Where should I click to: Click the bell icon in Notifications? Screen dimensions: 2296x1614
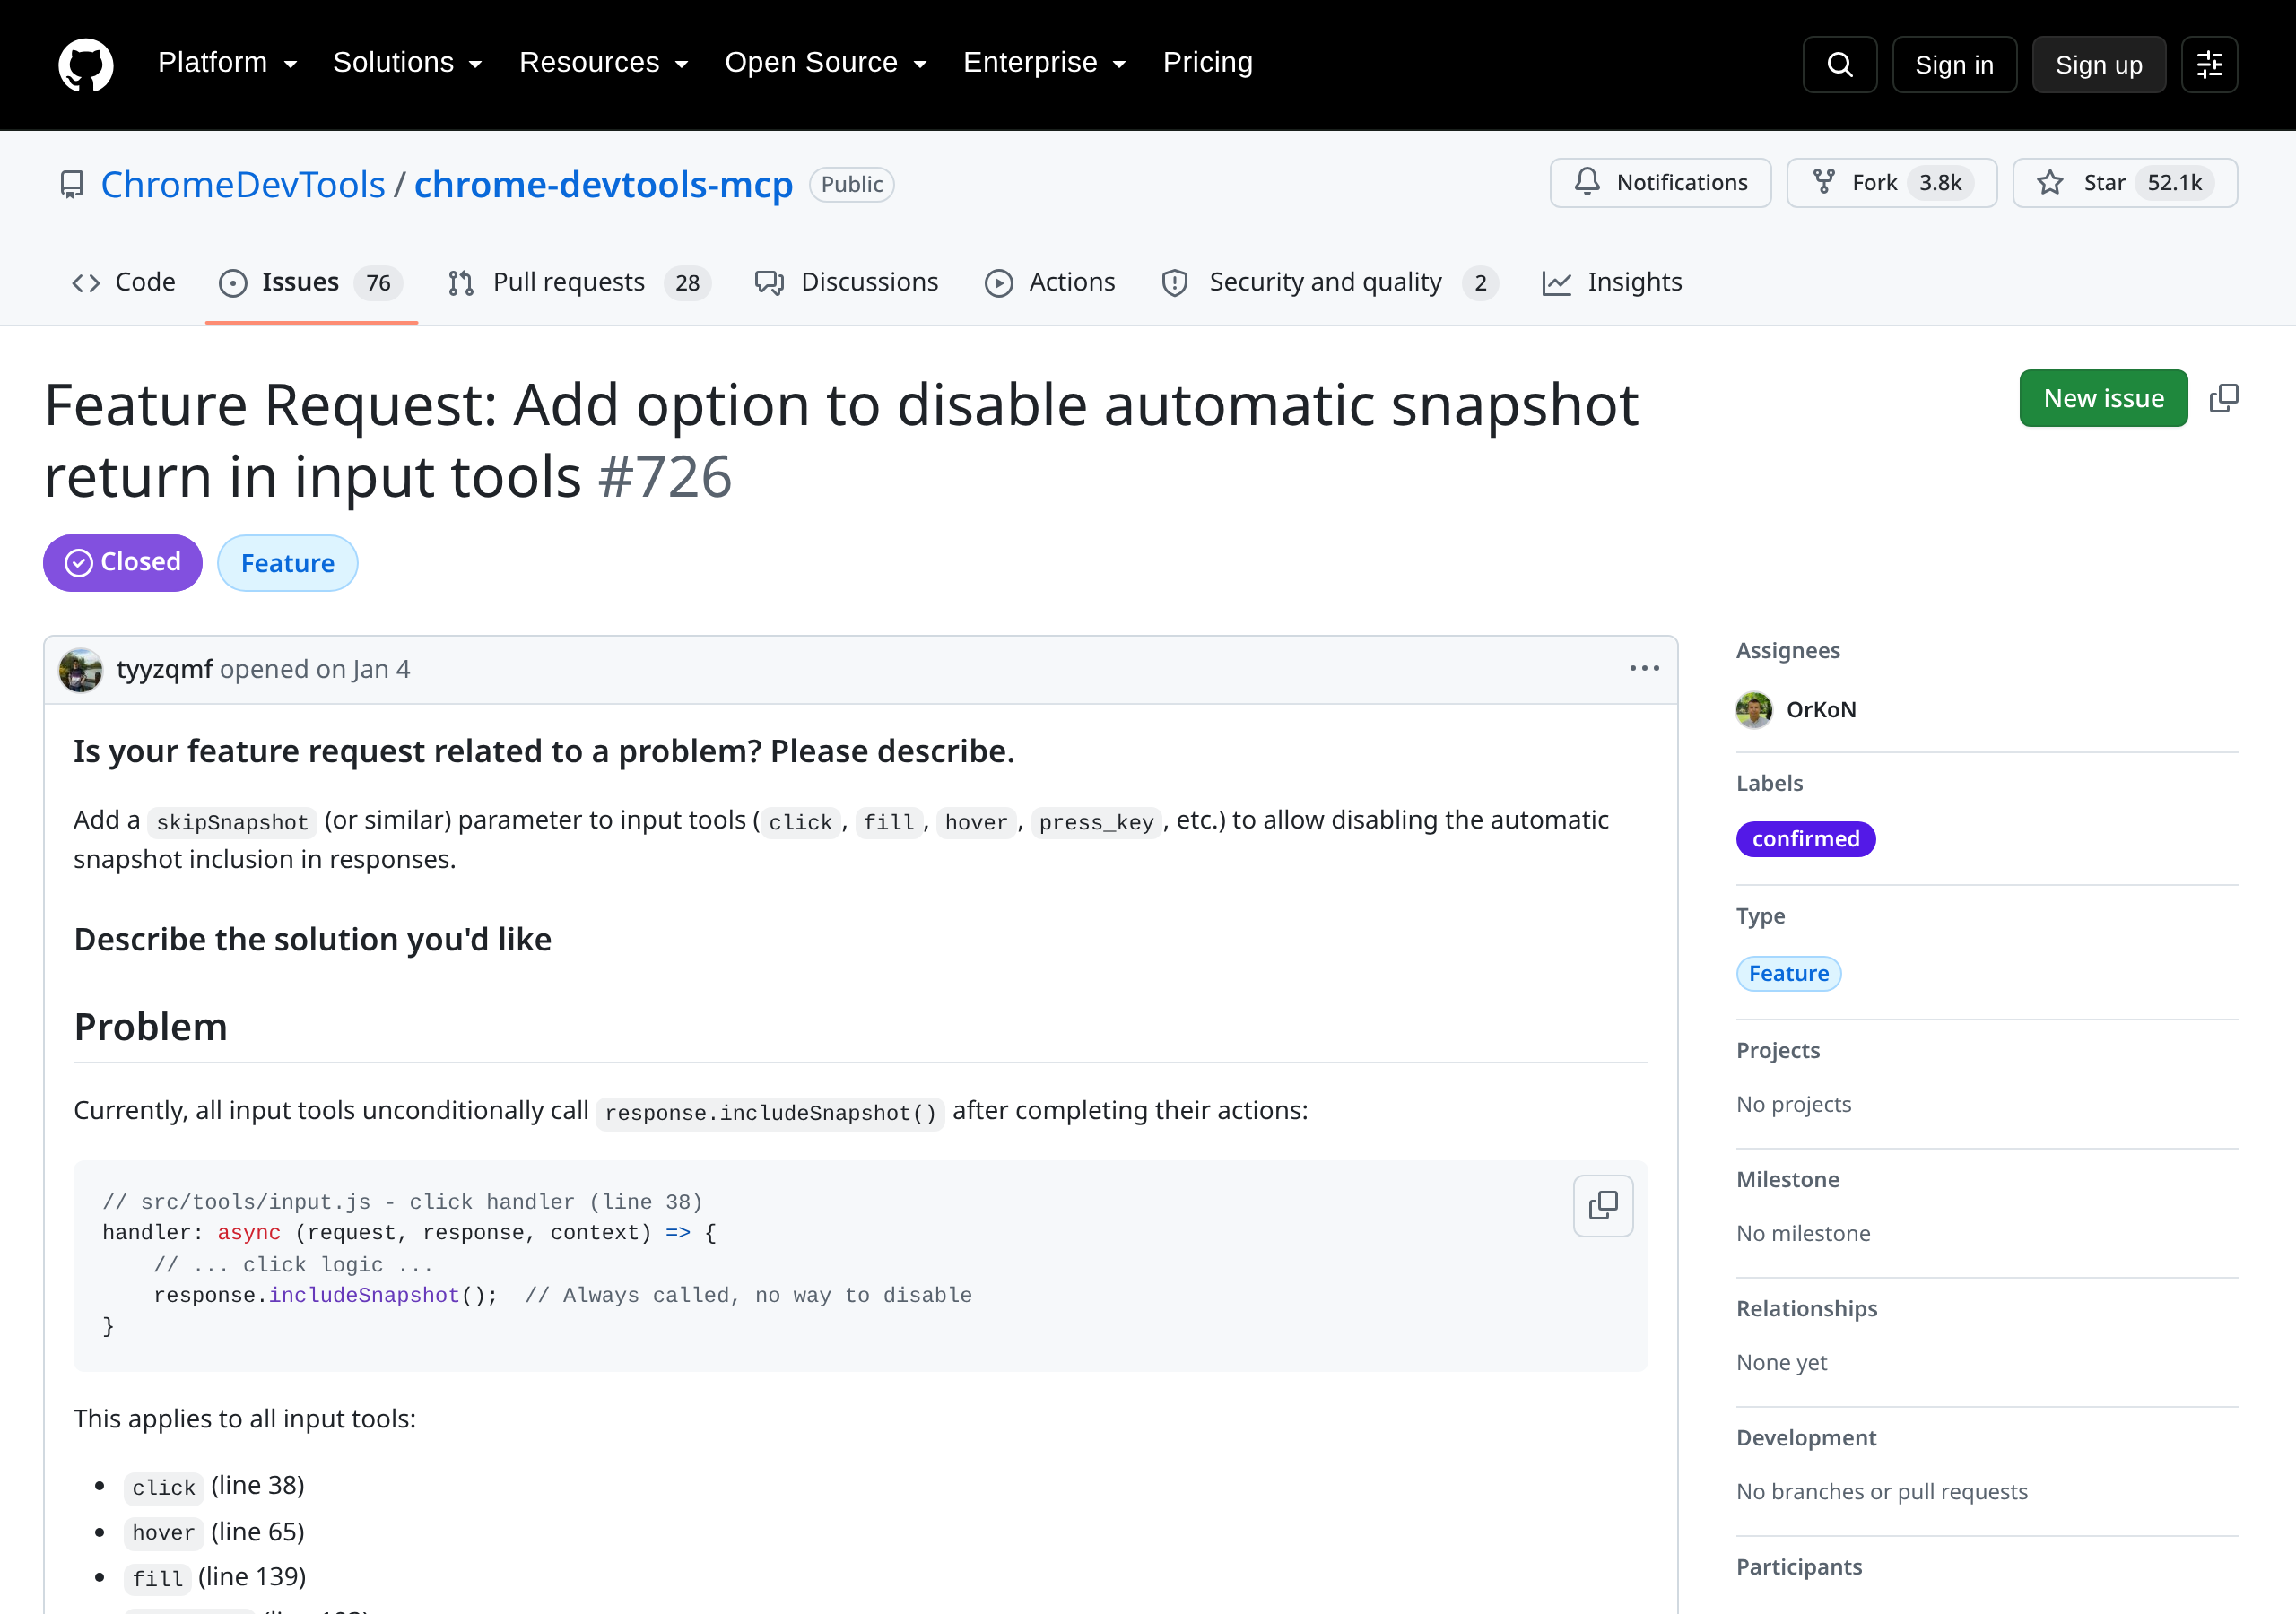(1587, 182)
